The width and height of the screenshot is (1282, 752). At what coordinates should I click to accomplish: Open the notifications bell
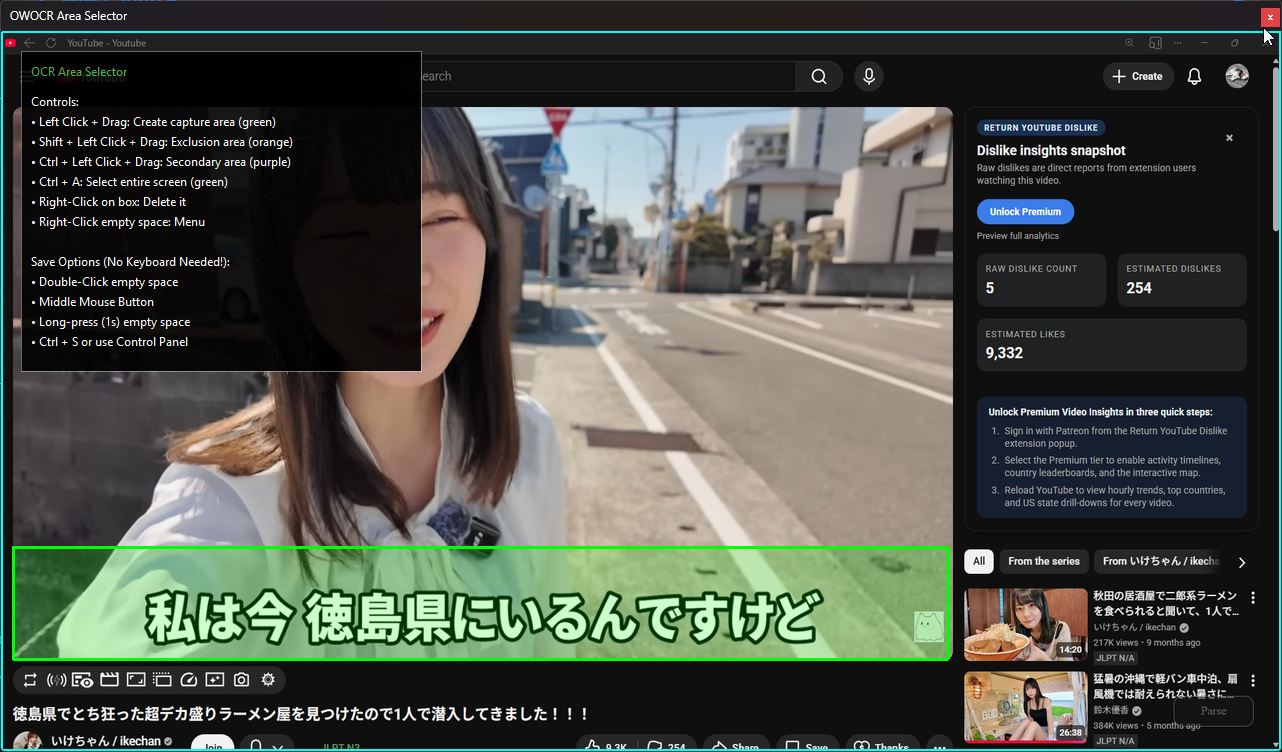click(1194, 77)
